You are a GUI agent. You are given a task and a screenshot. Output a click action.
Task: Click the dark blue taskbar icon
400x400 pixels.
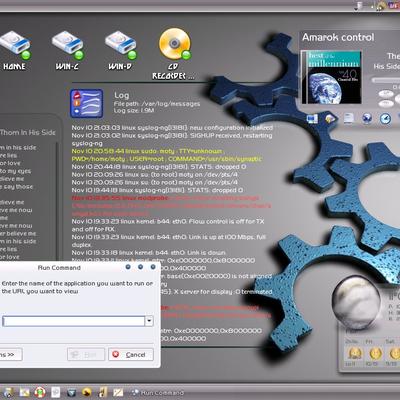(71, 392)
